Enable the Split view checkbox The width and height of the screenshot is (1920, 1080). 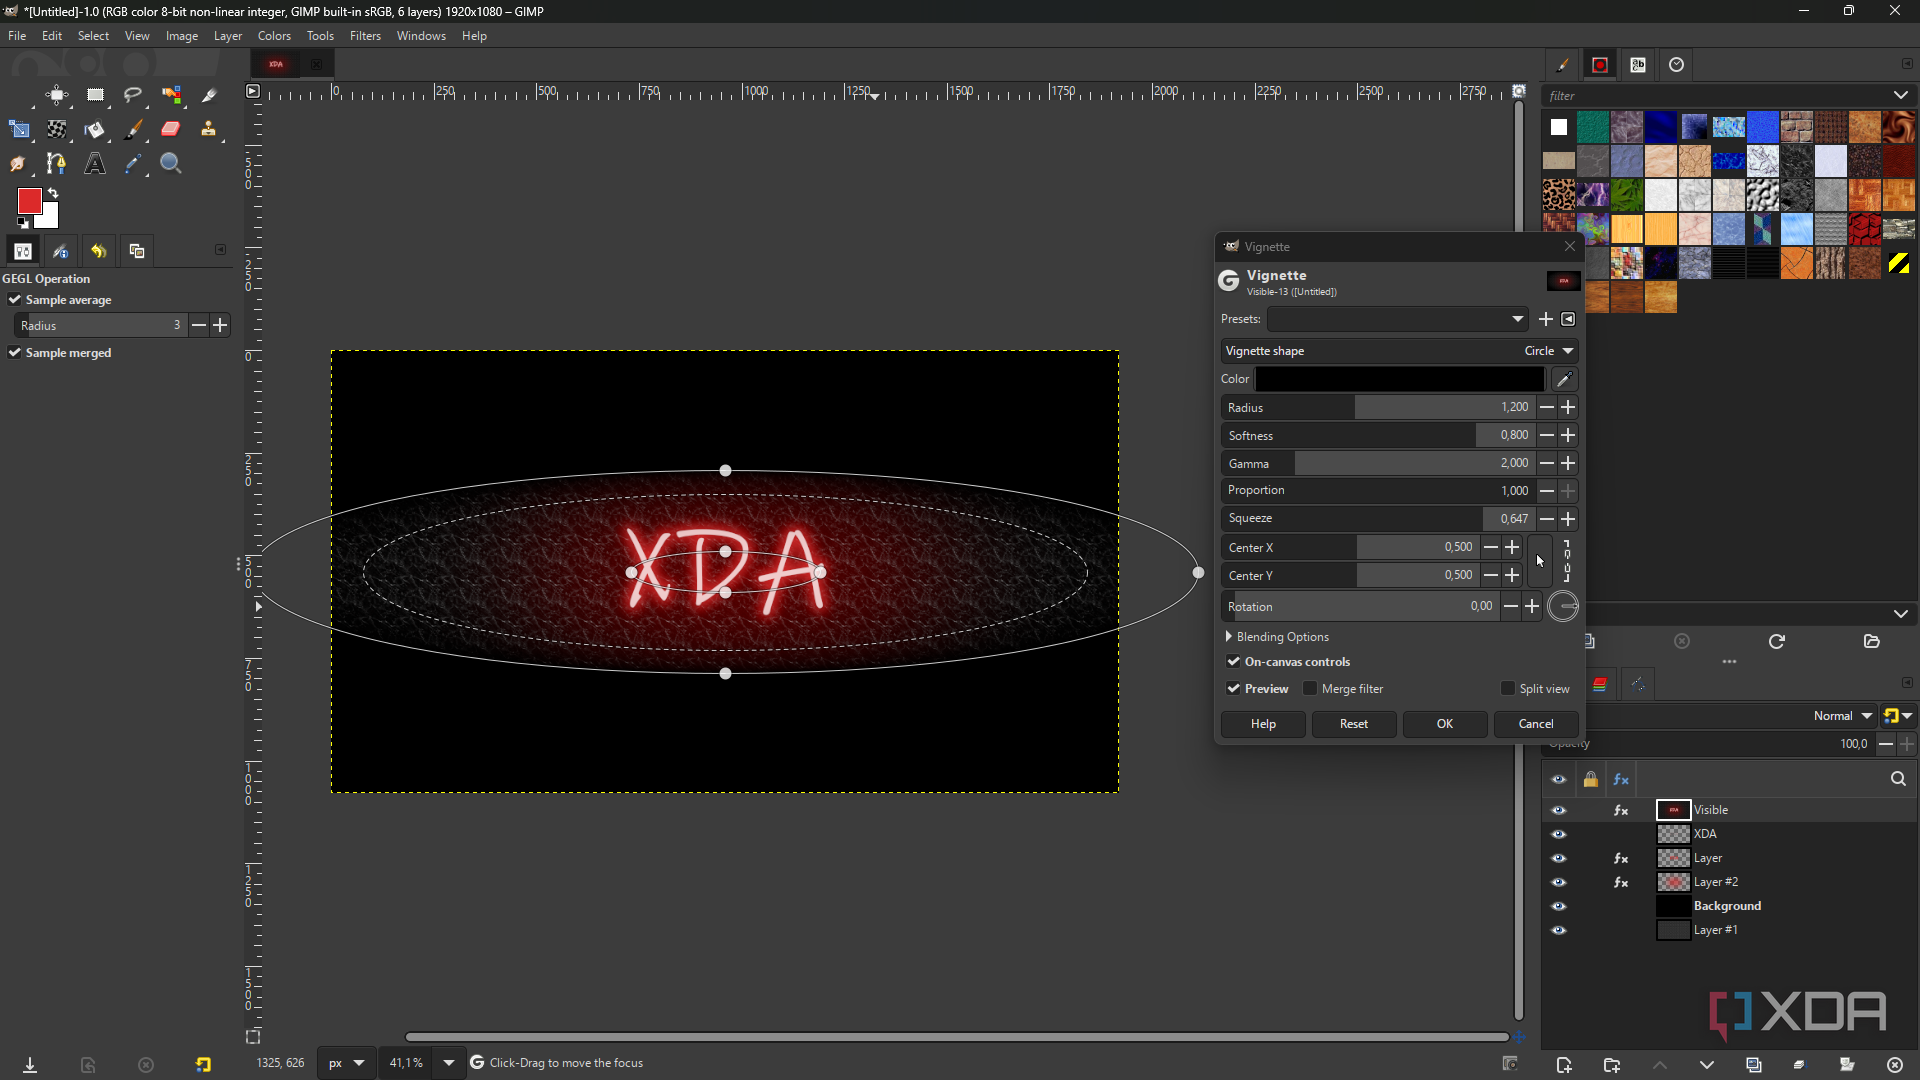point(1508,689)
